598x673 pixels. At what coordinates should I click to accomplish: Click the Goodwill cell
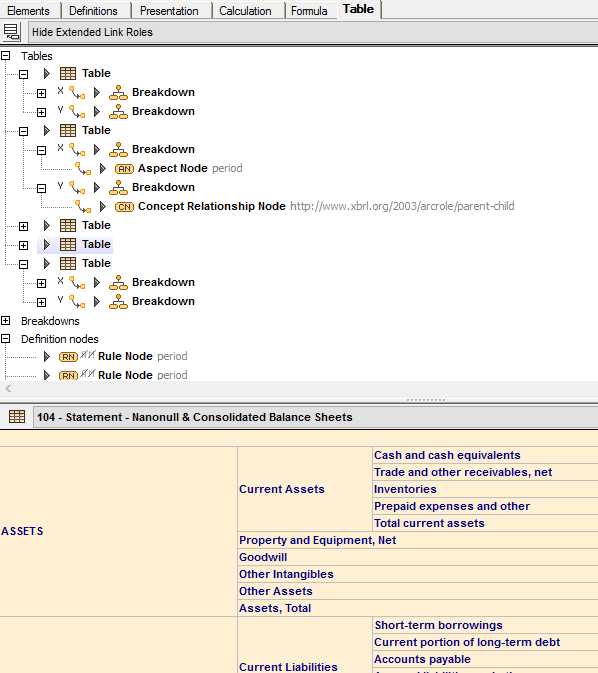pos(418,557)
